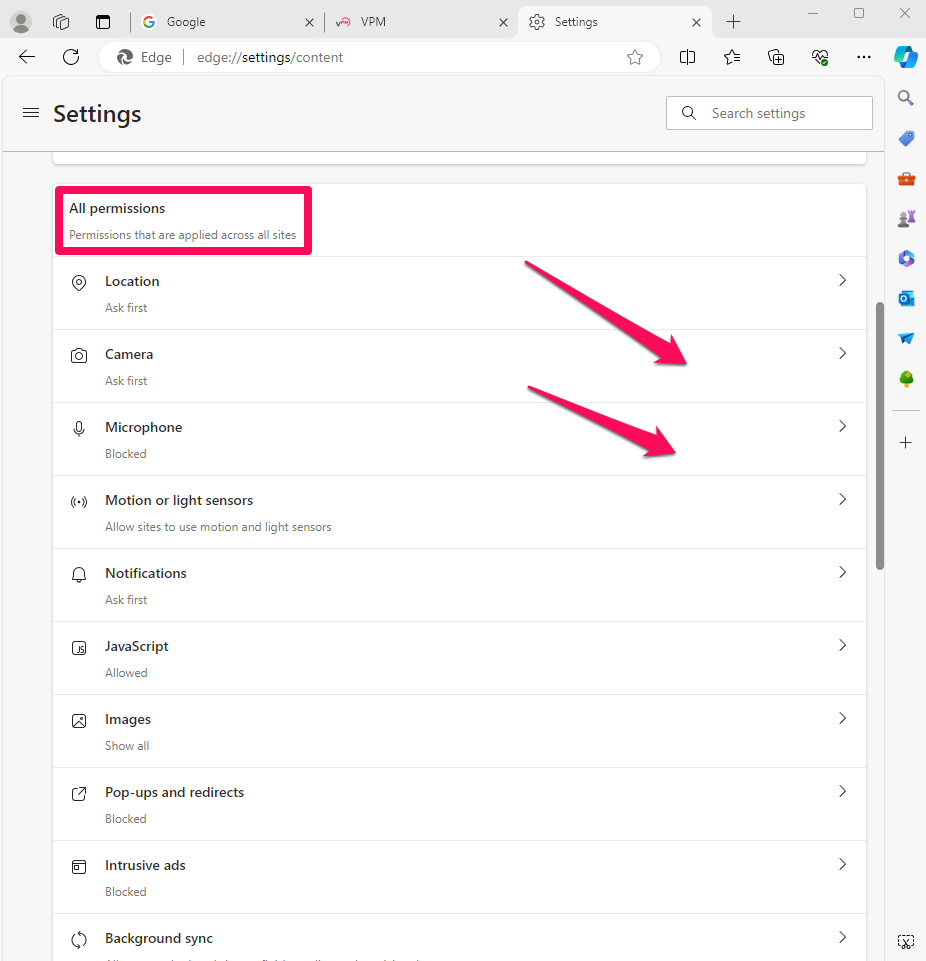Open the Favorites toolbar icon
The height and width of the screenshot is (961, 926).
click(x=731, y=57)
